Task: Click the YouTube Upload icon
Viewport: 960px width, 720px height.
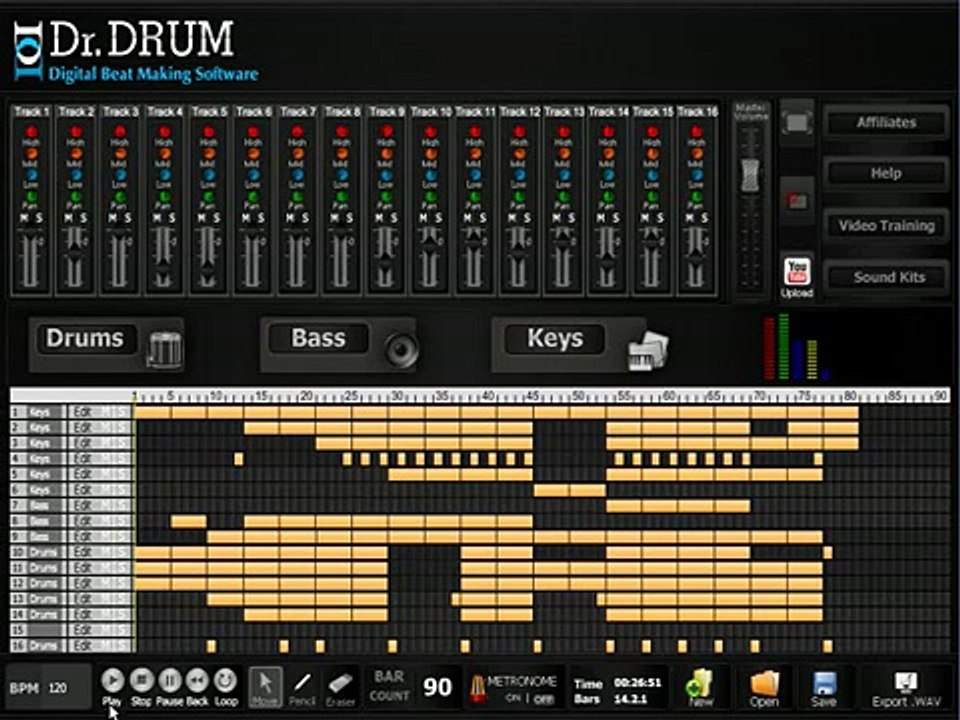Action: point(797,272)
